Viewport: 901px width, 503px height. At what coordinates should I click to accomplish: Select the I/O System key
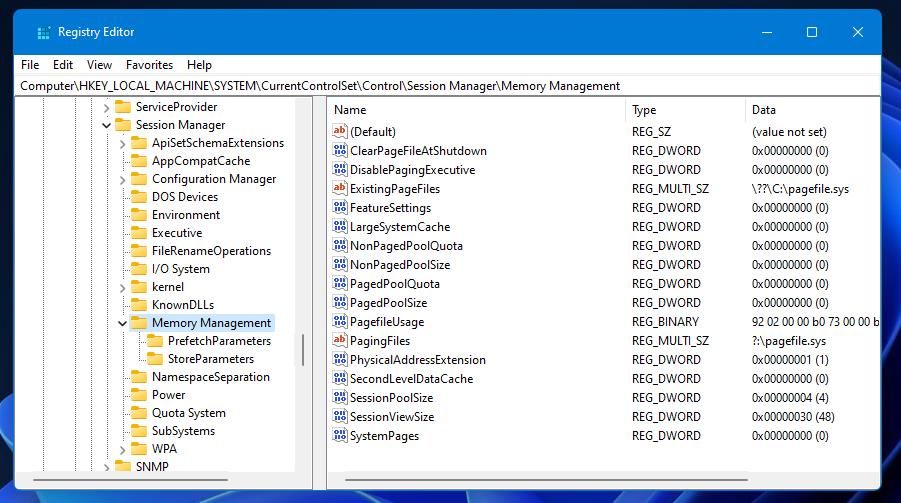(x=180, y=269)
